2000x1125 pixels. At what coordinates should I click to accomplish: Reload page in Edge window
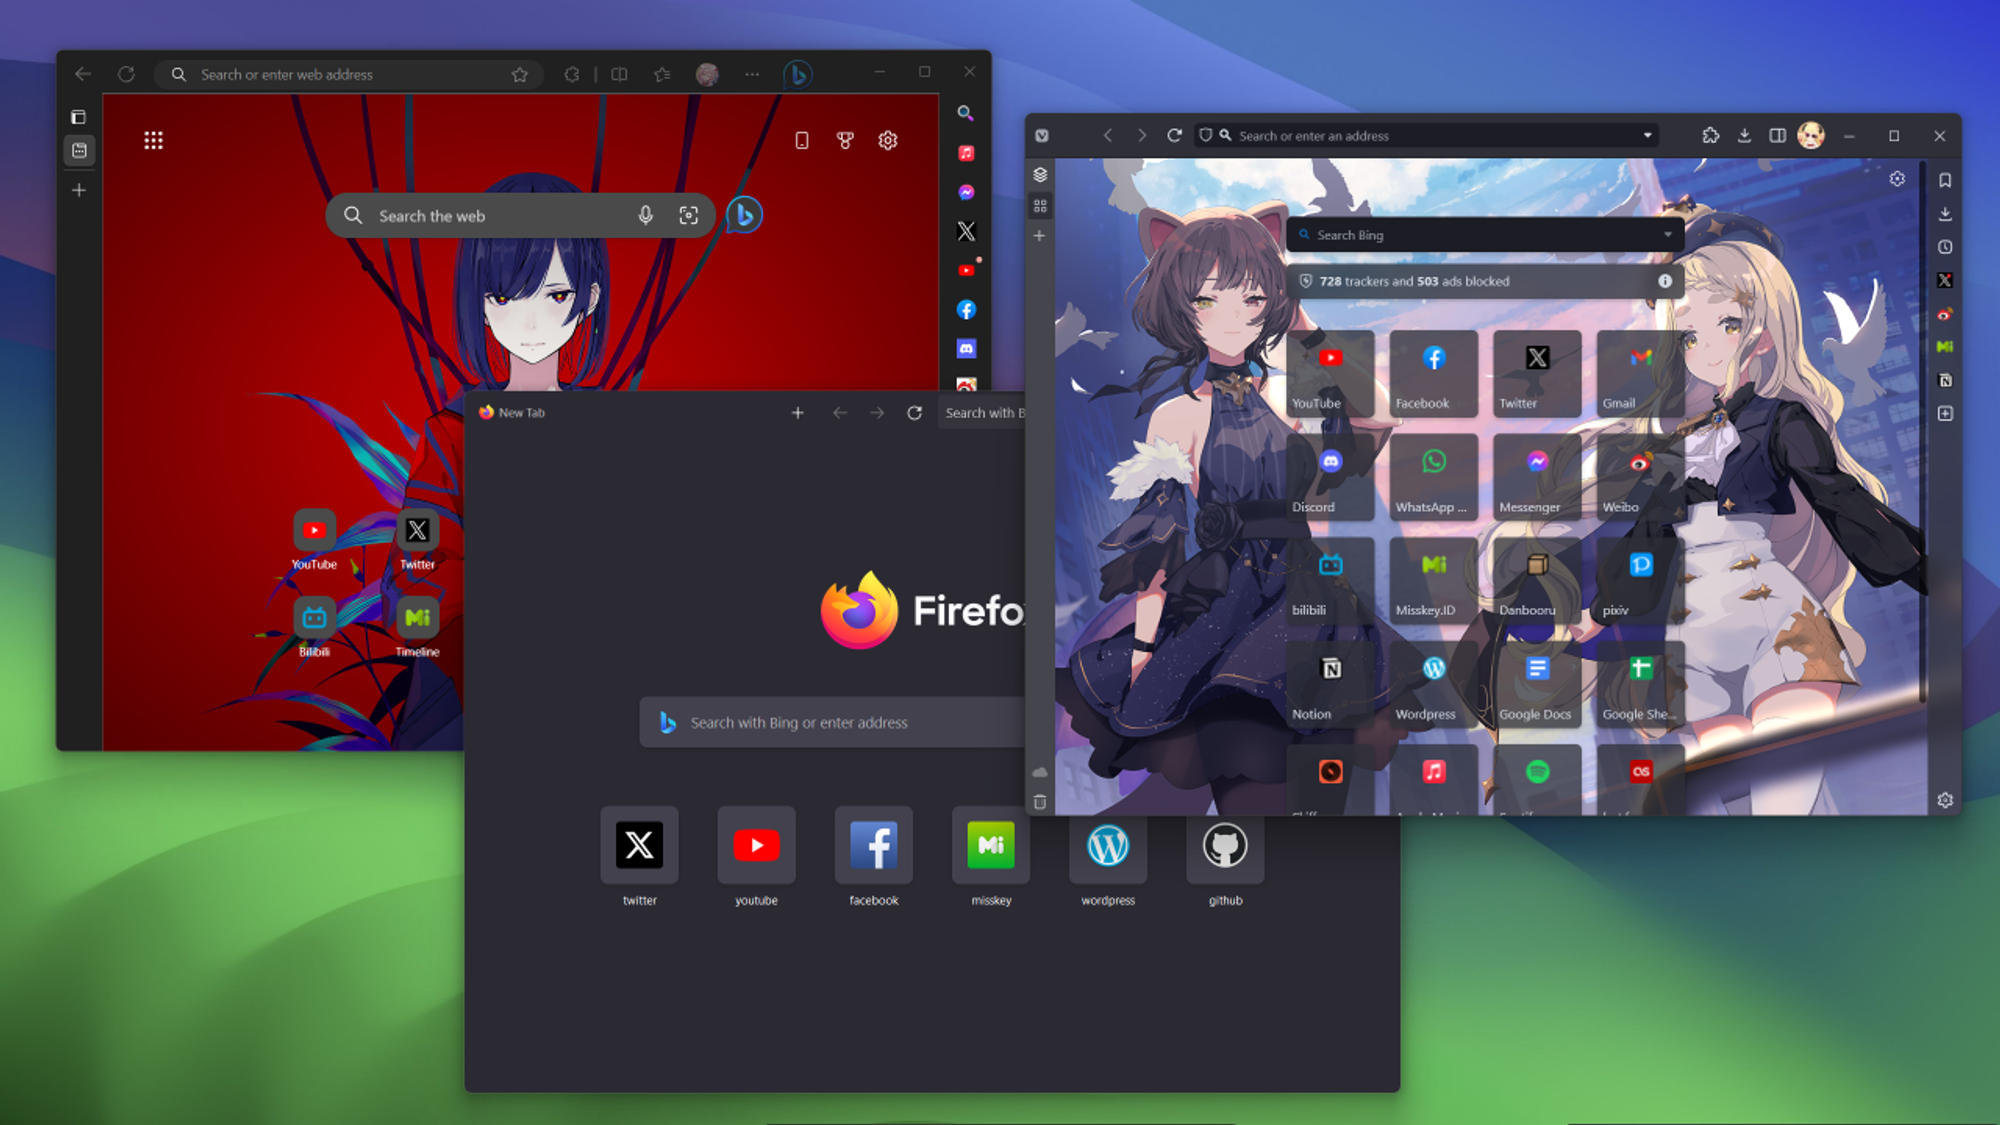(x=126, y=74)
